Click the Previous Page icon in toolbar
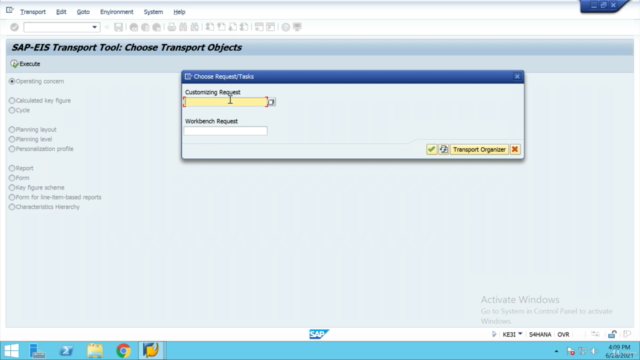This screenshot has width=640, height=360. click(221, 27)
